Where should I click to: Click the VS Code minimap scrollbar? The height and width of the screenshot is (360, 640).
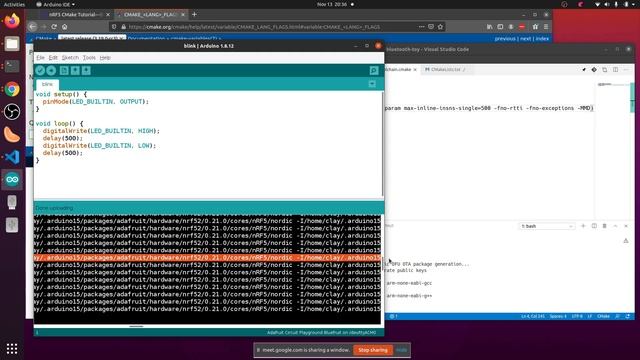click(632, 98)
